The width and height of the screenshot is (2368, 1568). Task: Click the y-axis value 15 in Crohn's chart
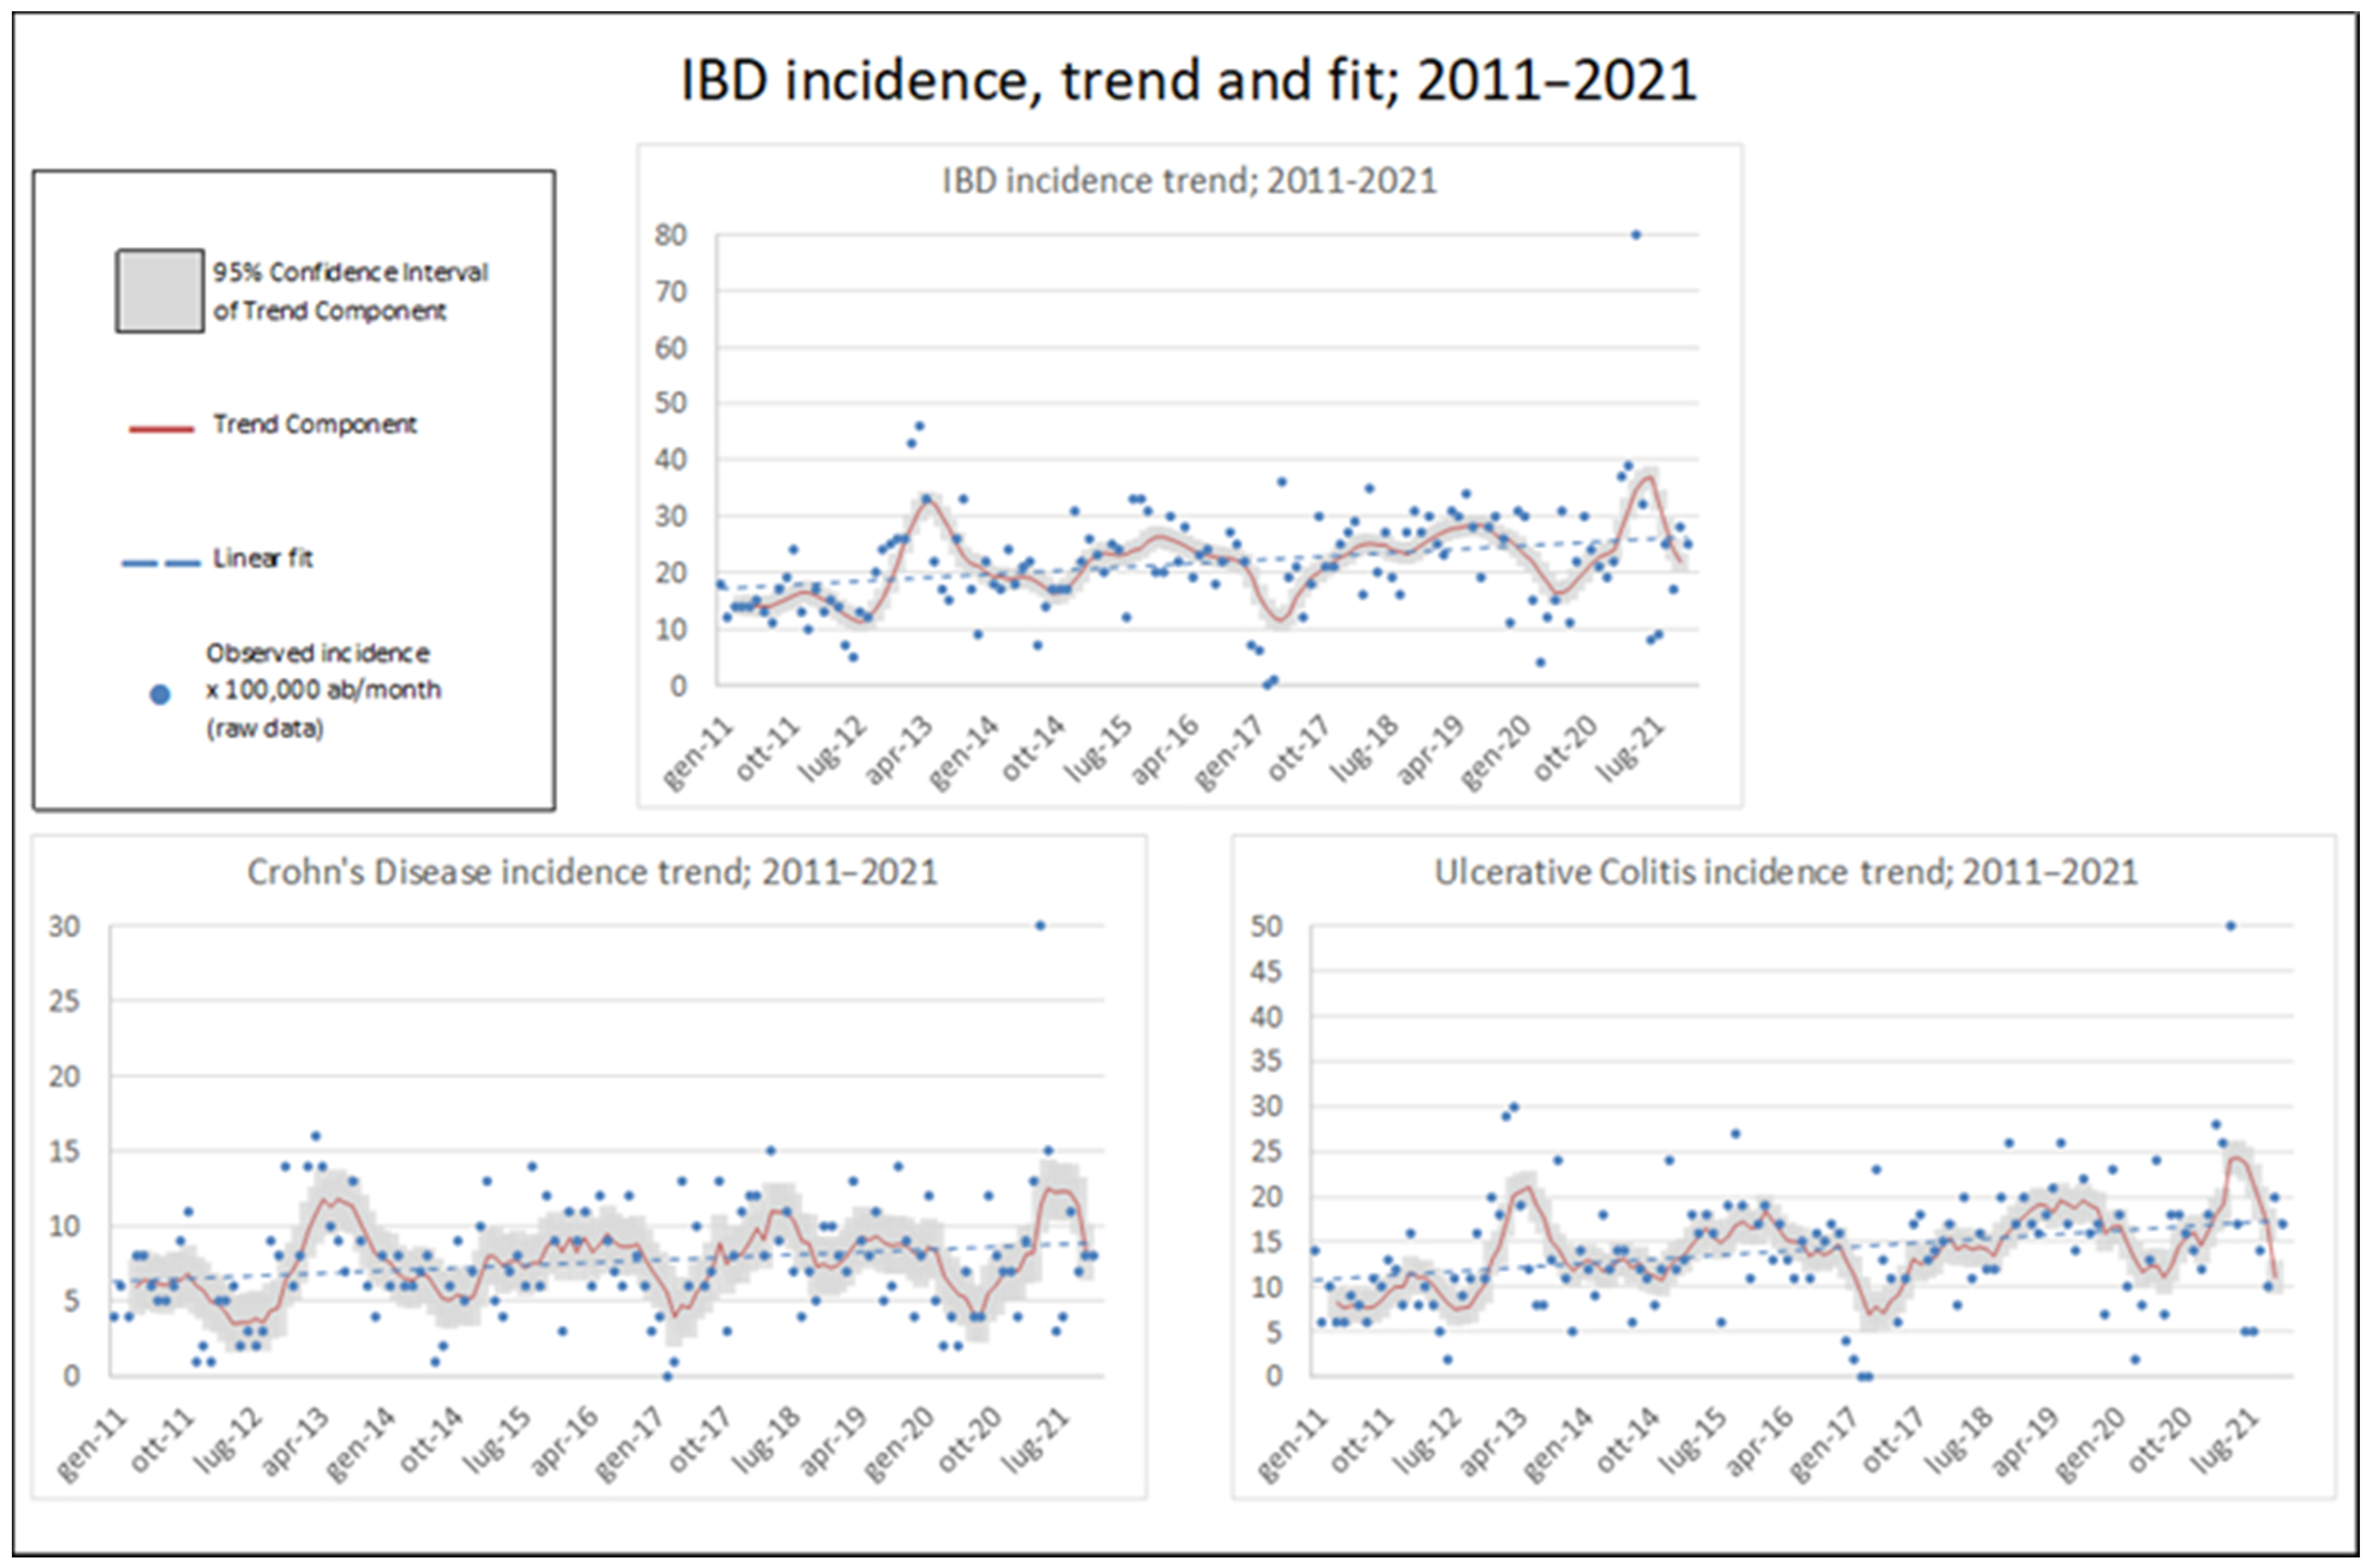[x=64, y=1151]
